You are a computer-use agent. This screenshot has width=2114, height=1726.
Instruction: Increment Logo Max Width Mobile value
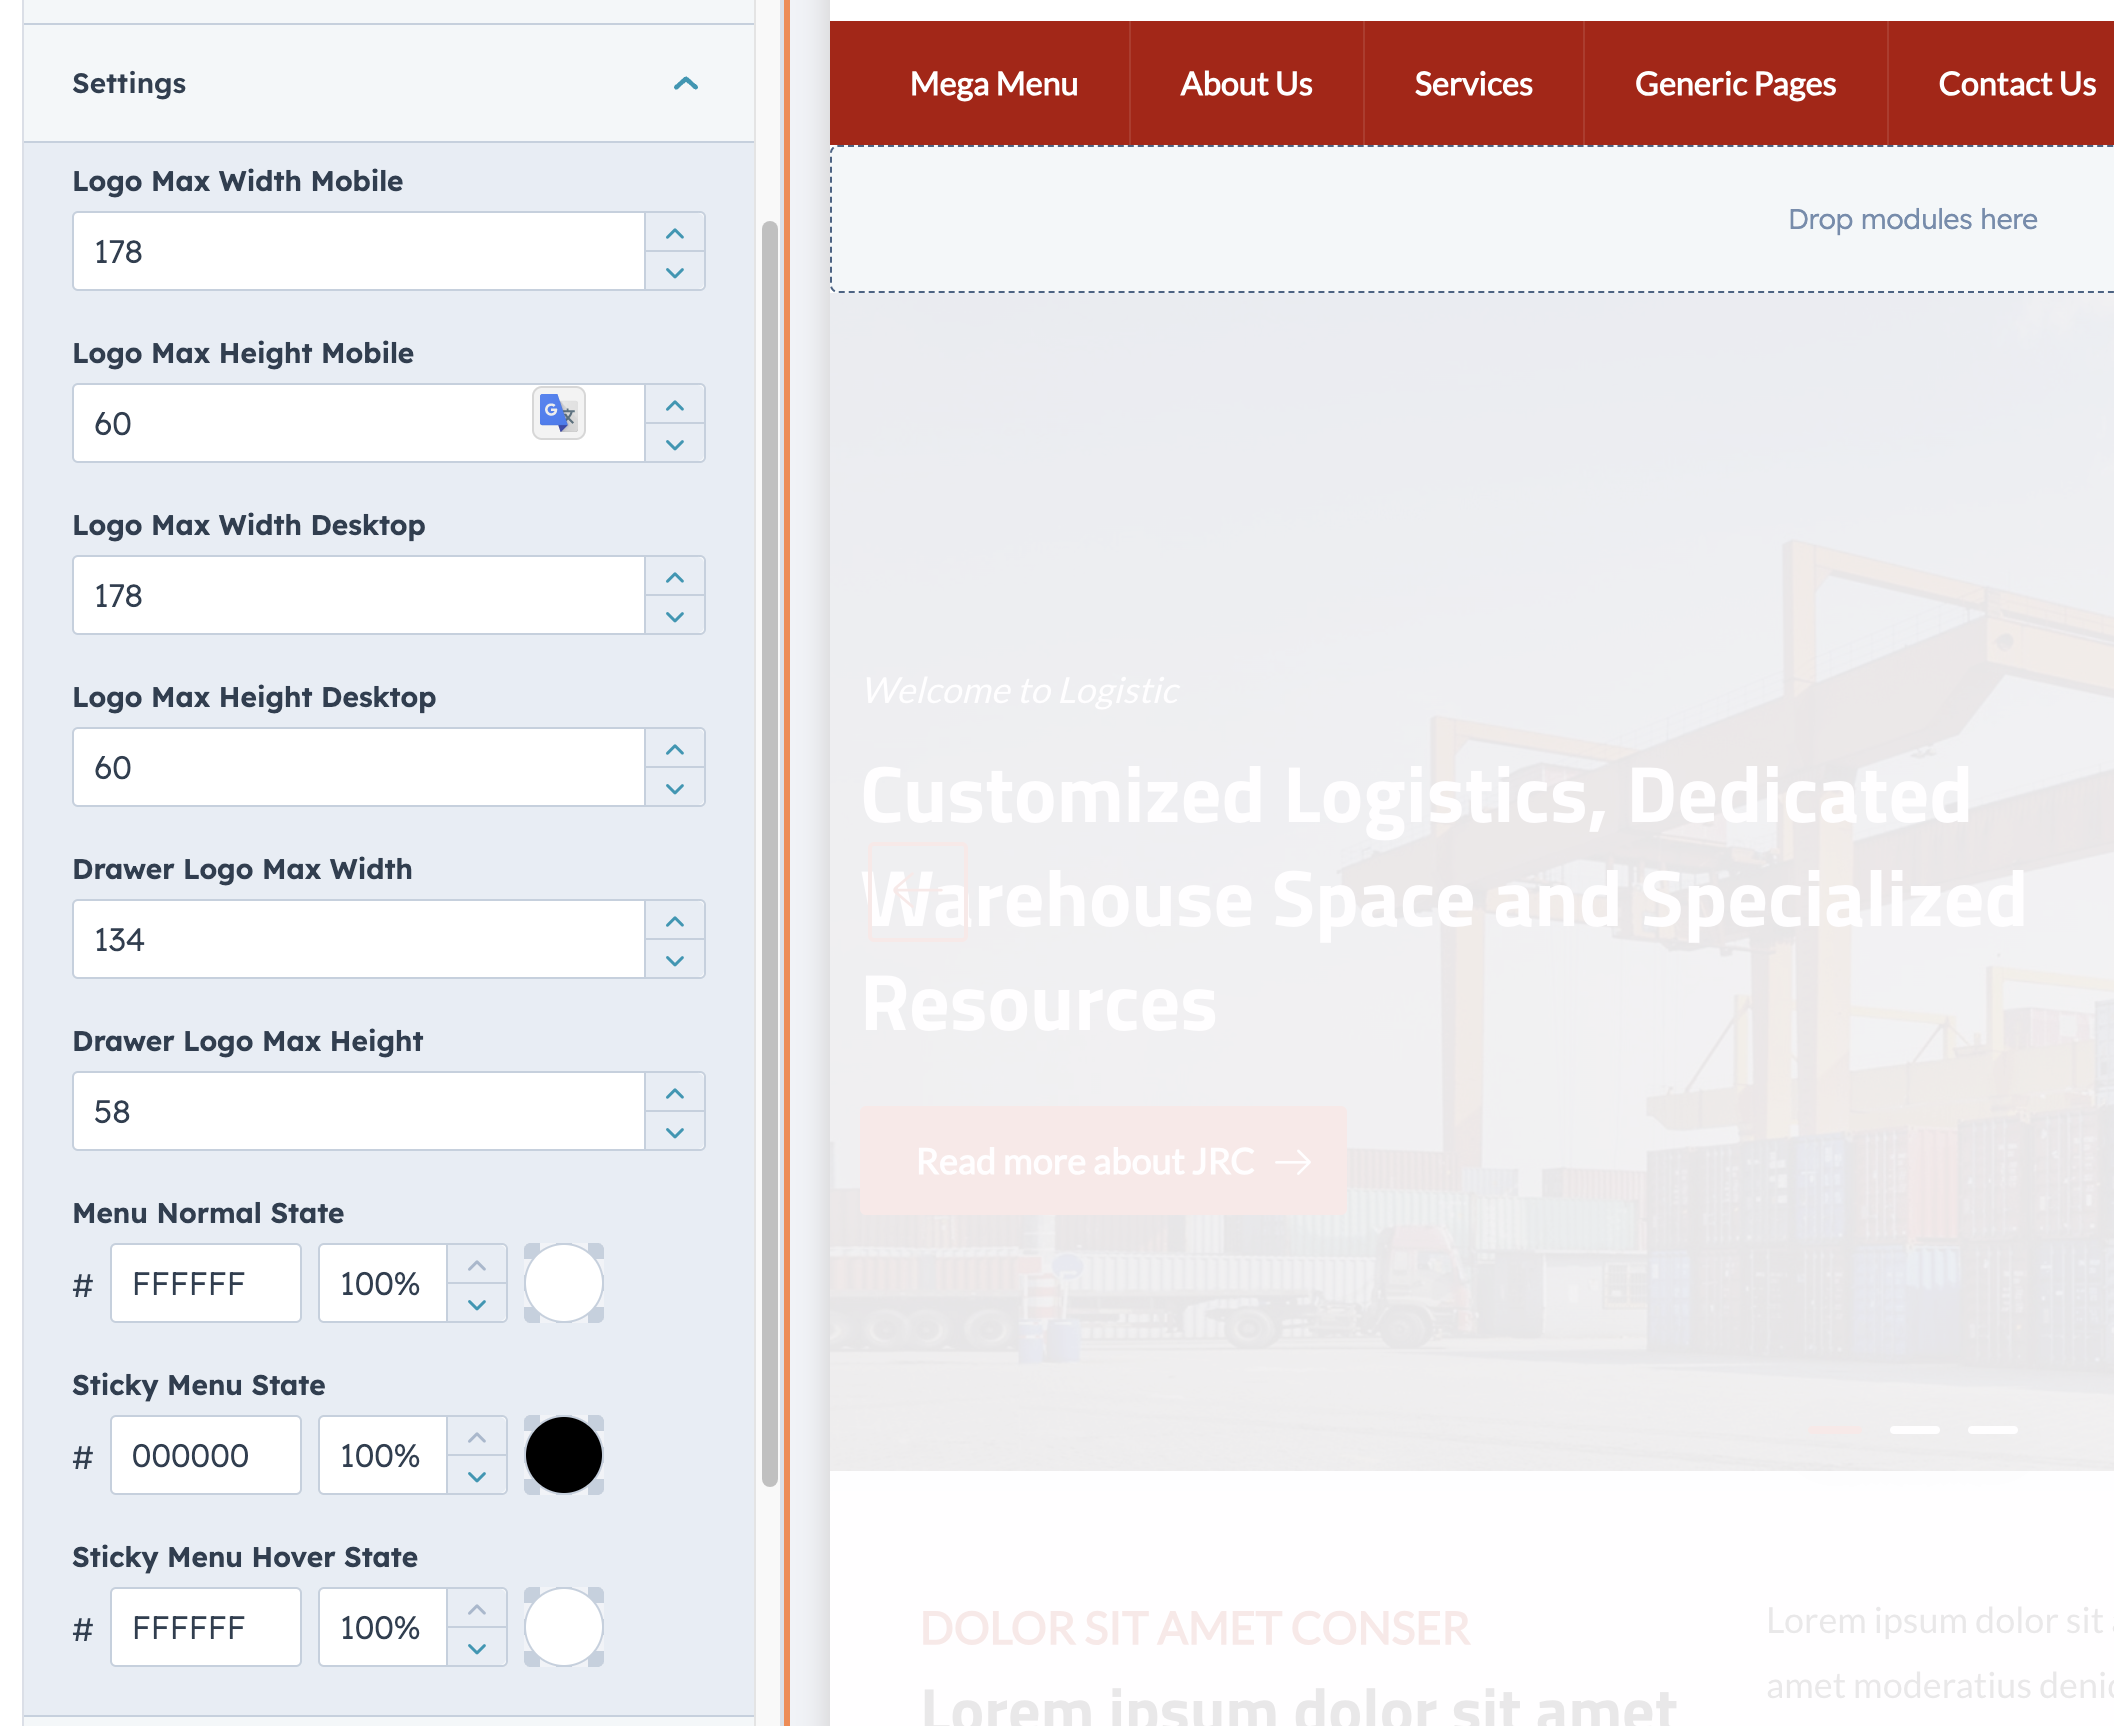tap(675, 233)
